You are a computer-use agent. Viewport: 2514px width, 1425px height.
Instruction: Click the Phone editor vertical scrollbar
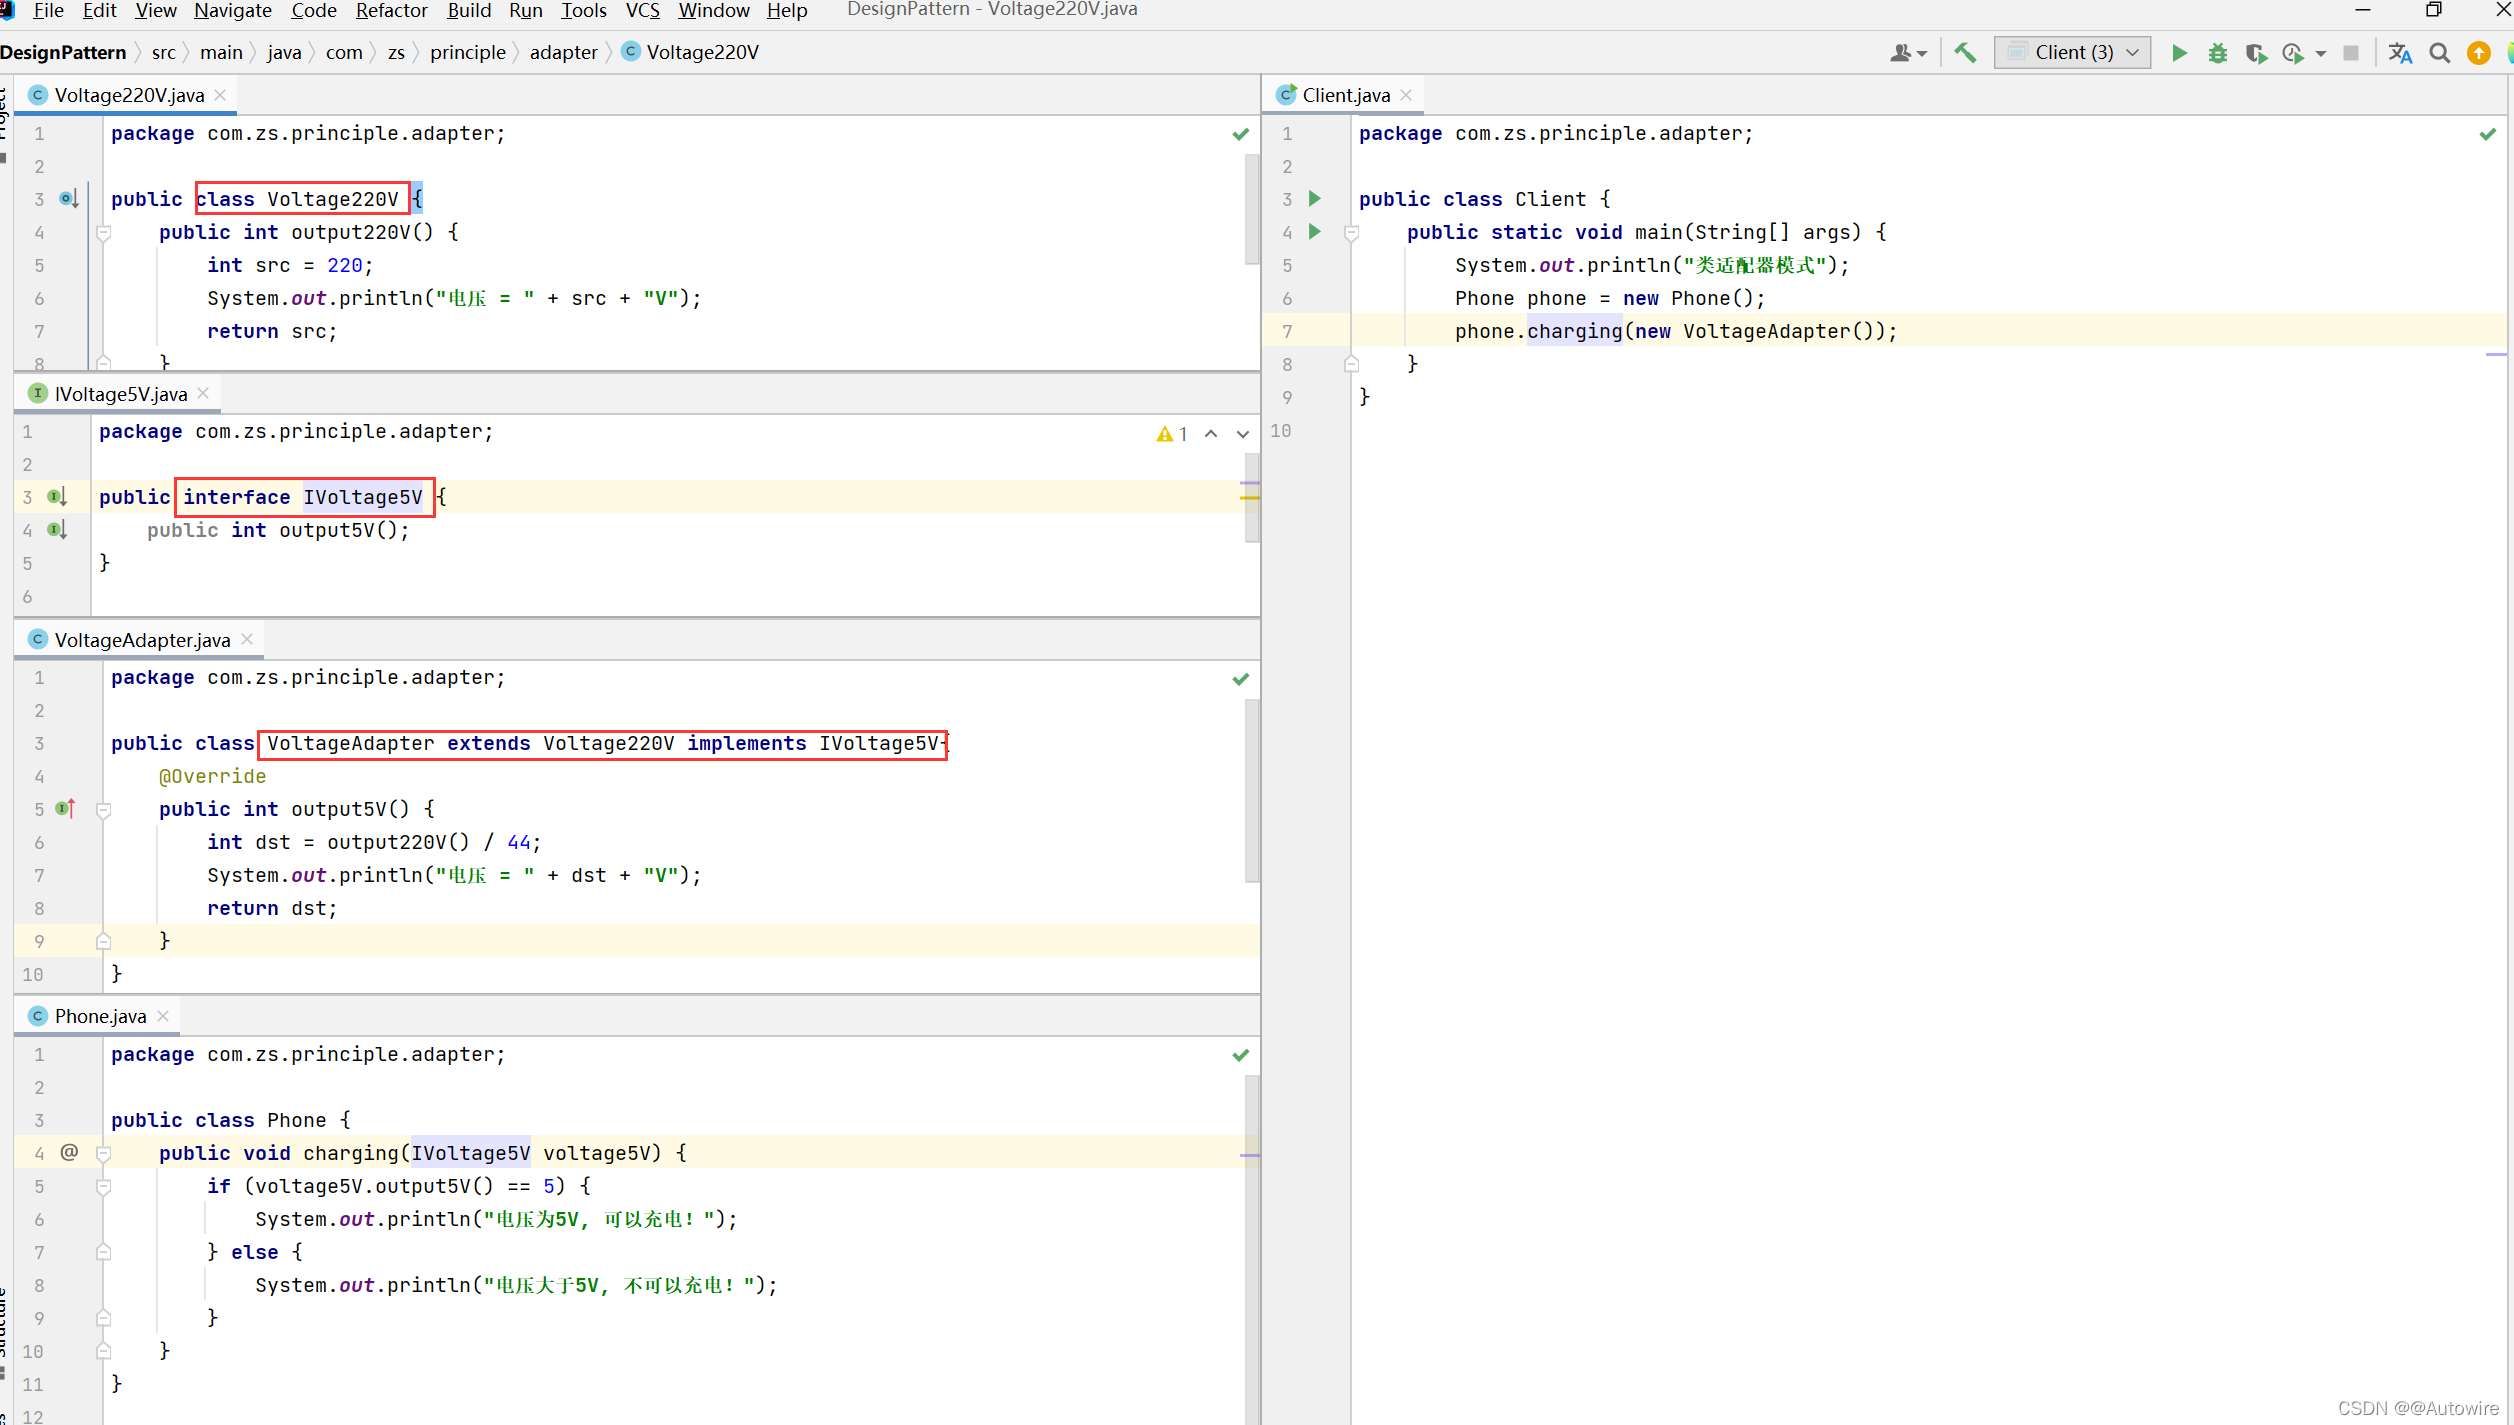click(x=1252, y=1250)
